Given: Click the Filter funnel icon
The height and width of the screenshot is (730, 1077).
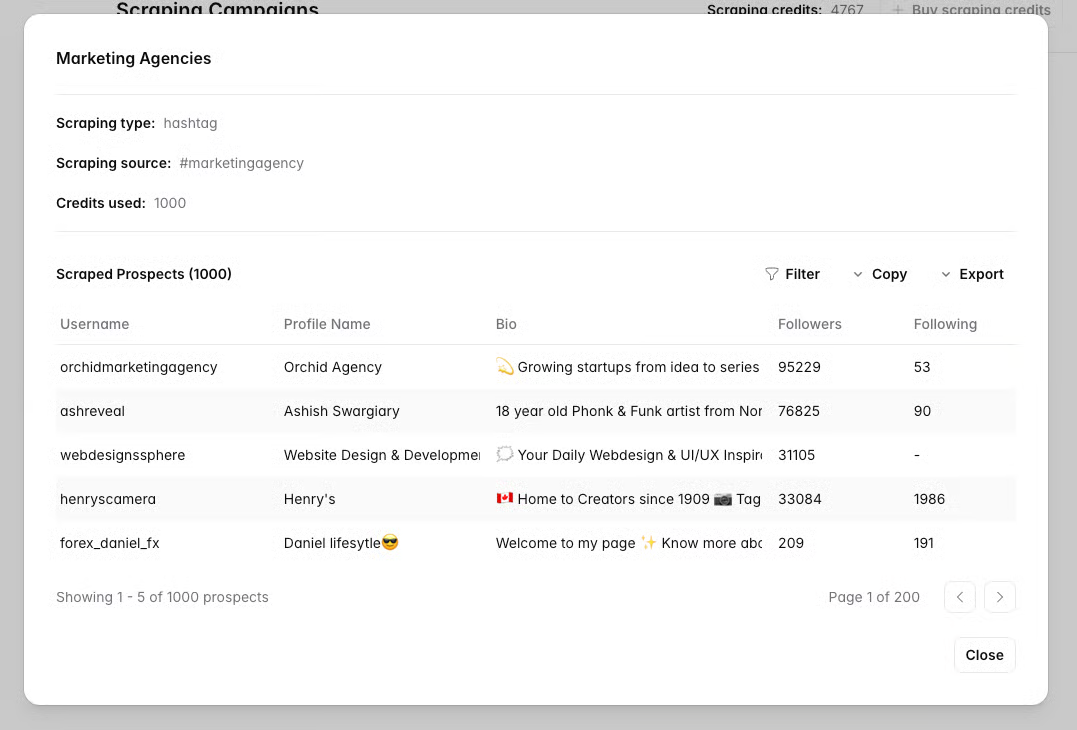Looking at the screenshot, I should click(x=771, y=274).
